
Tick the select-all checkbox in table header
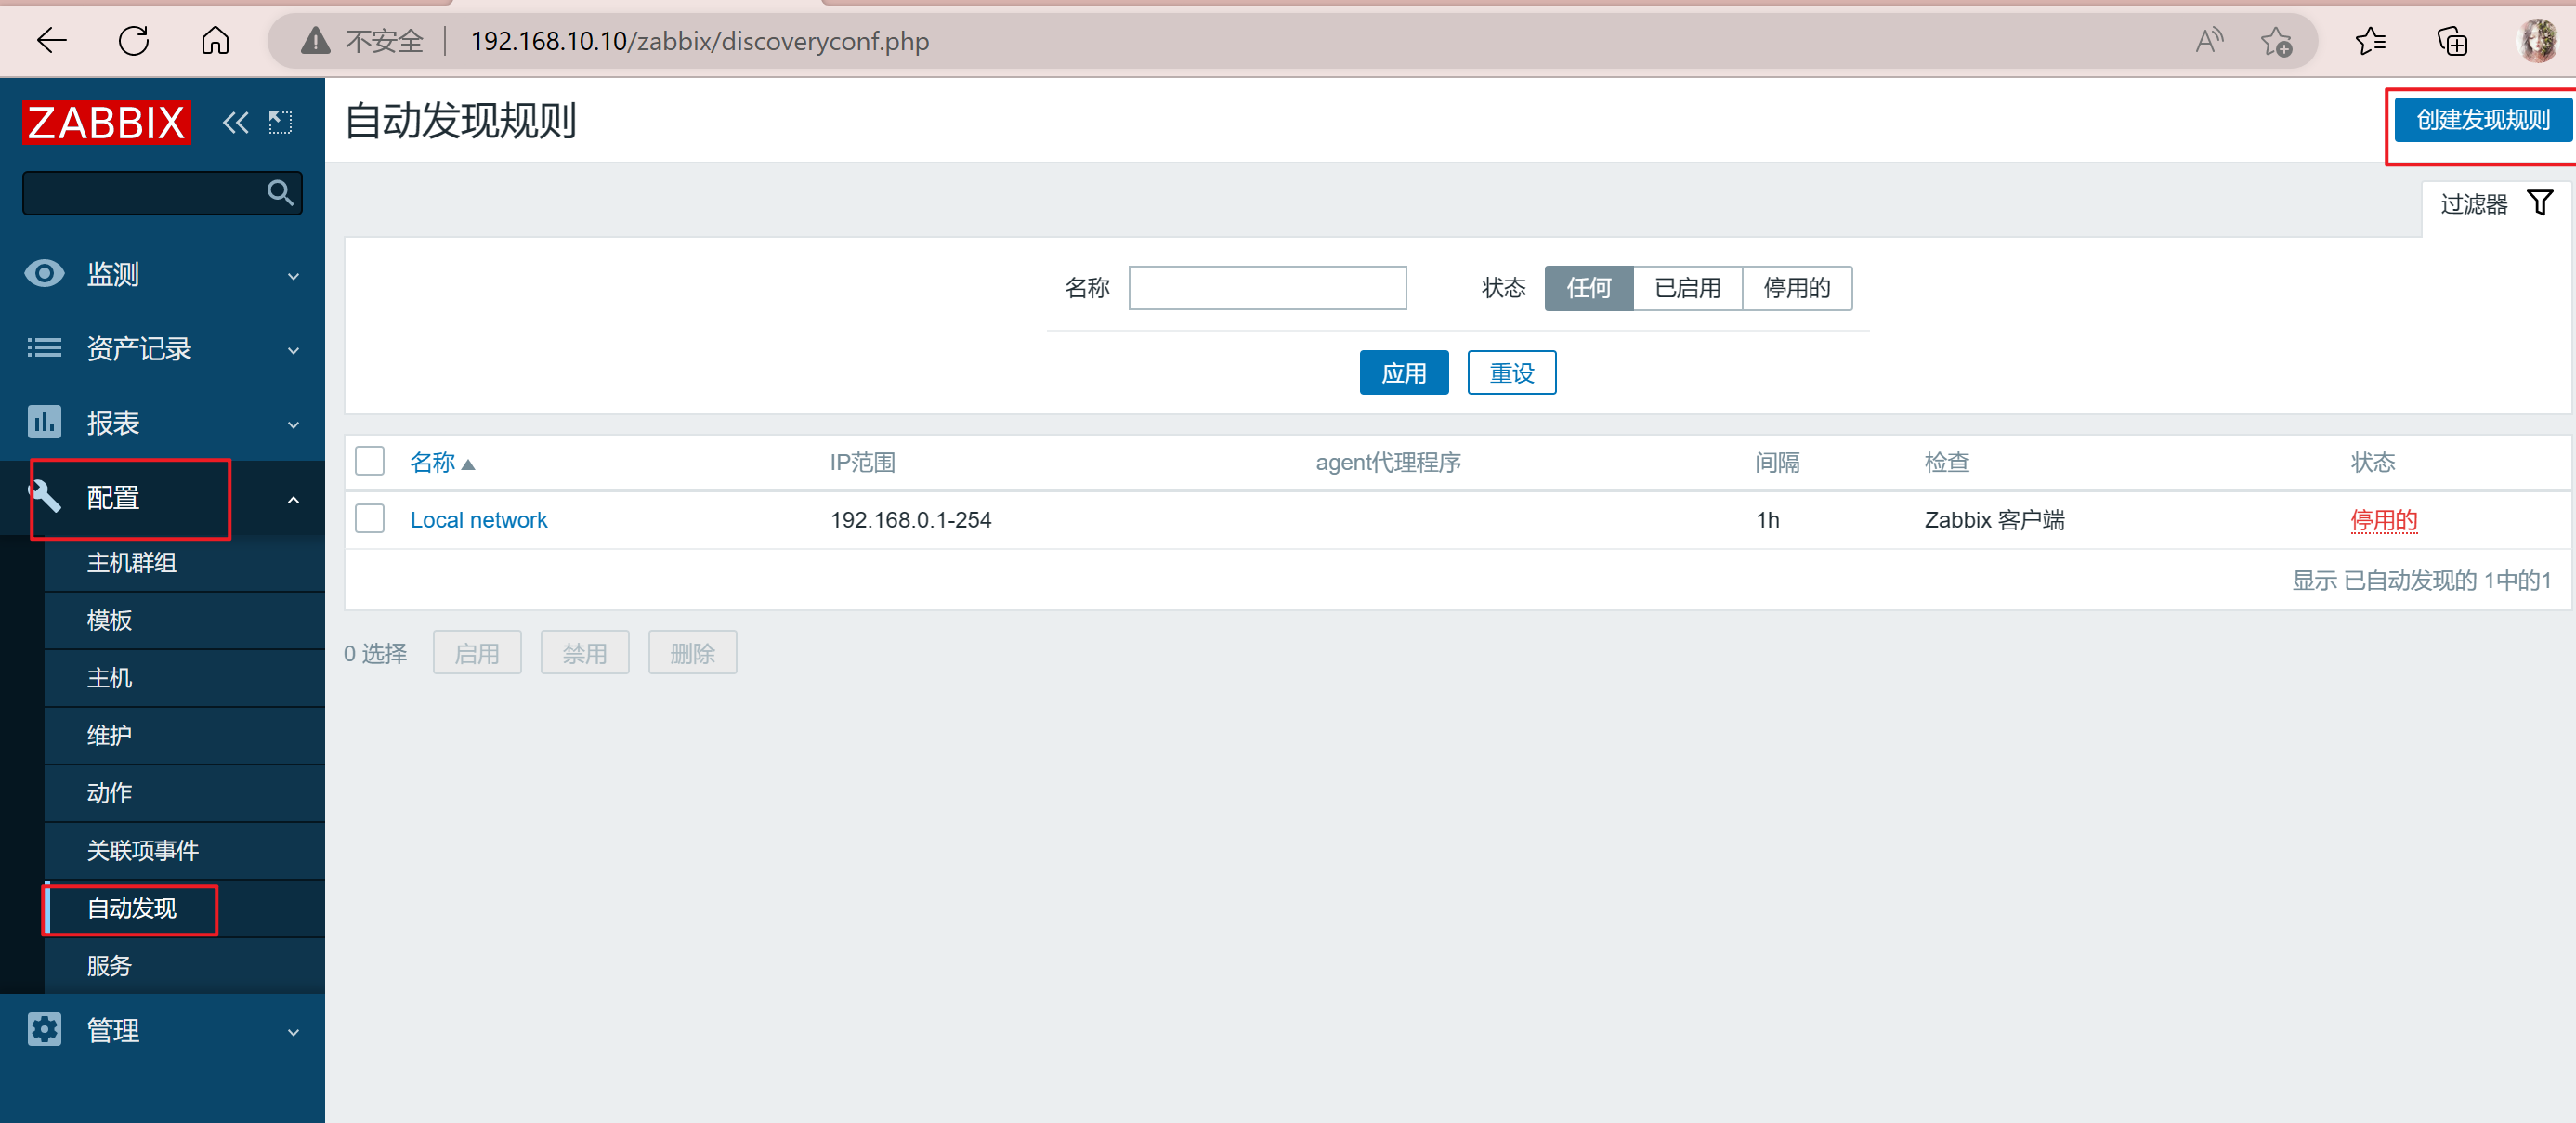tap(370, 461)
